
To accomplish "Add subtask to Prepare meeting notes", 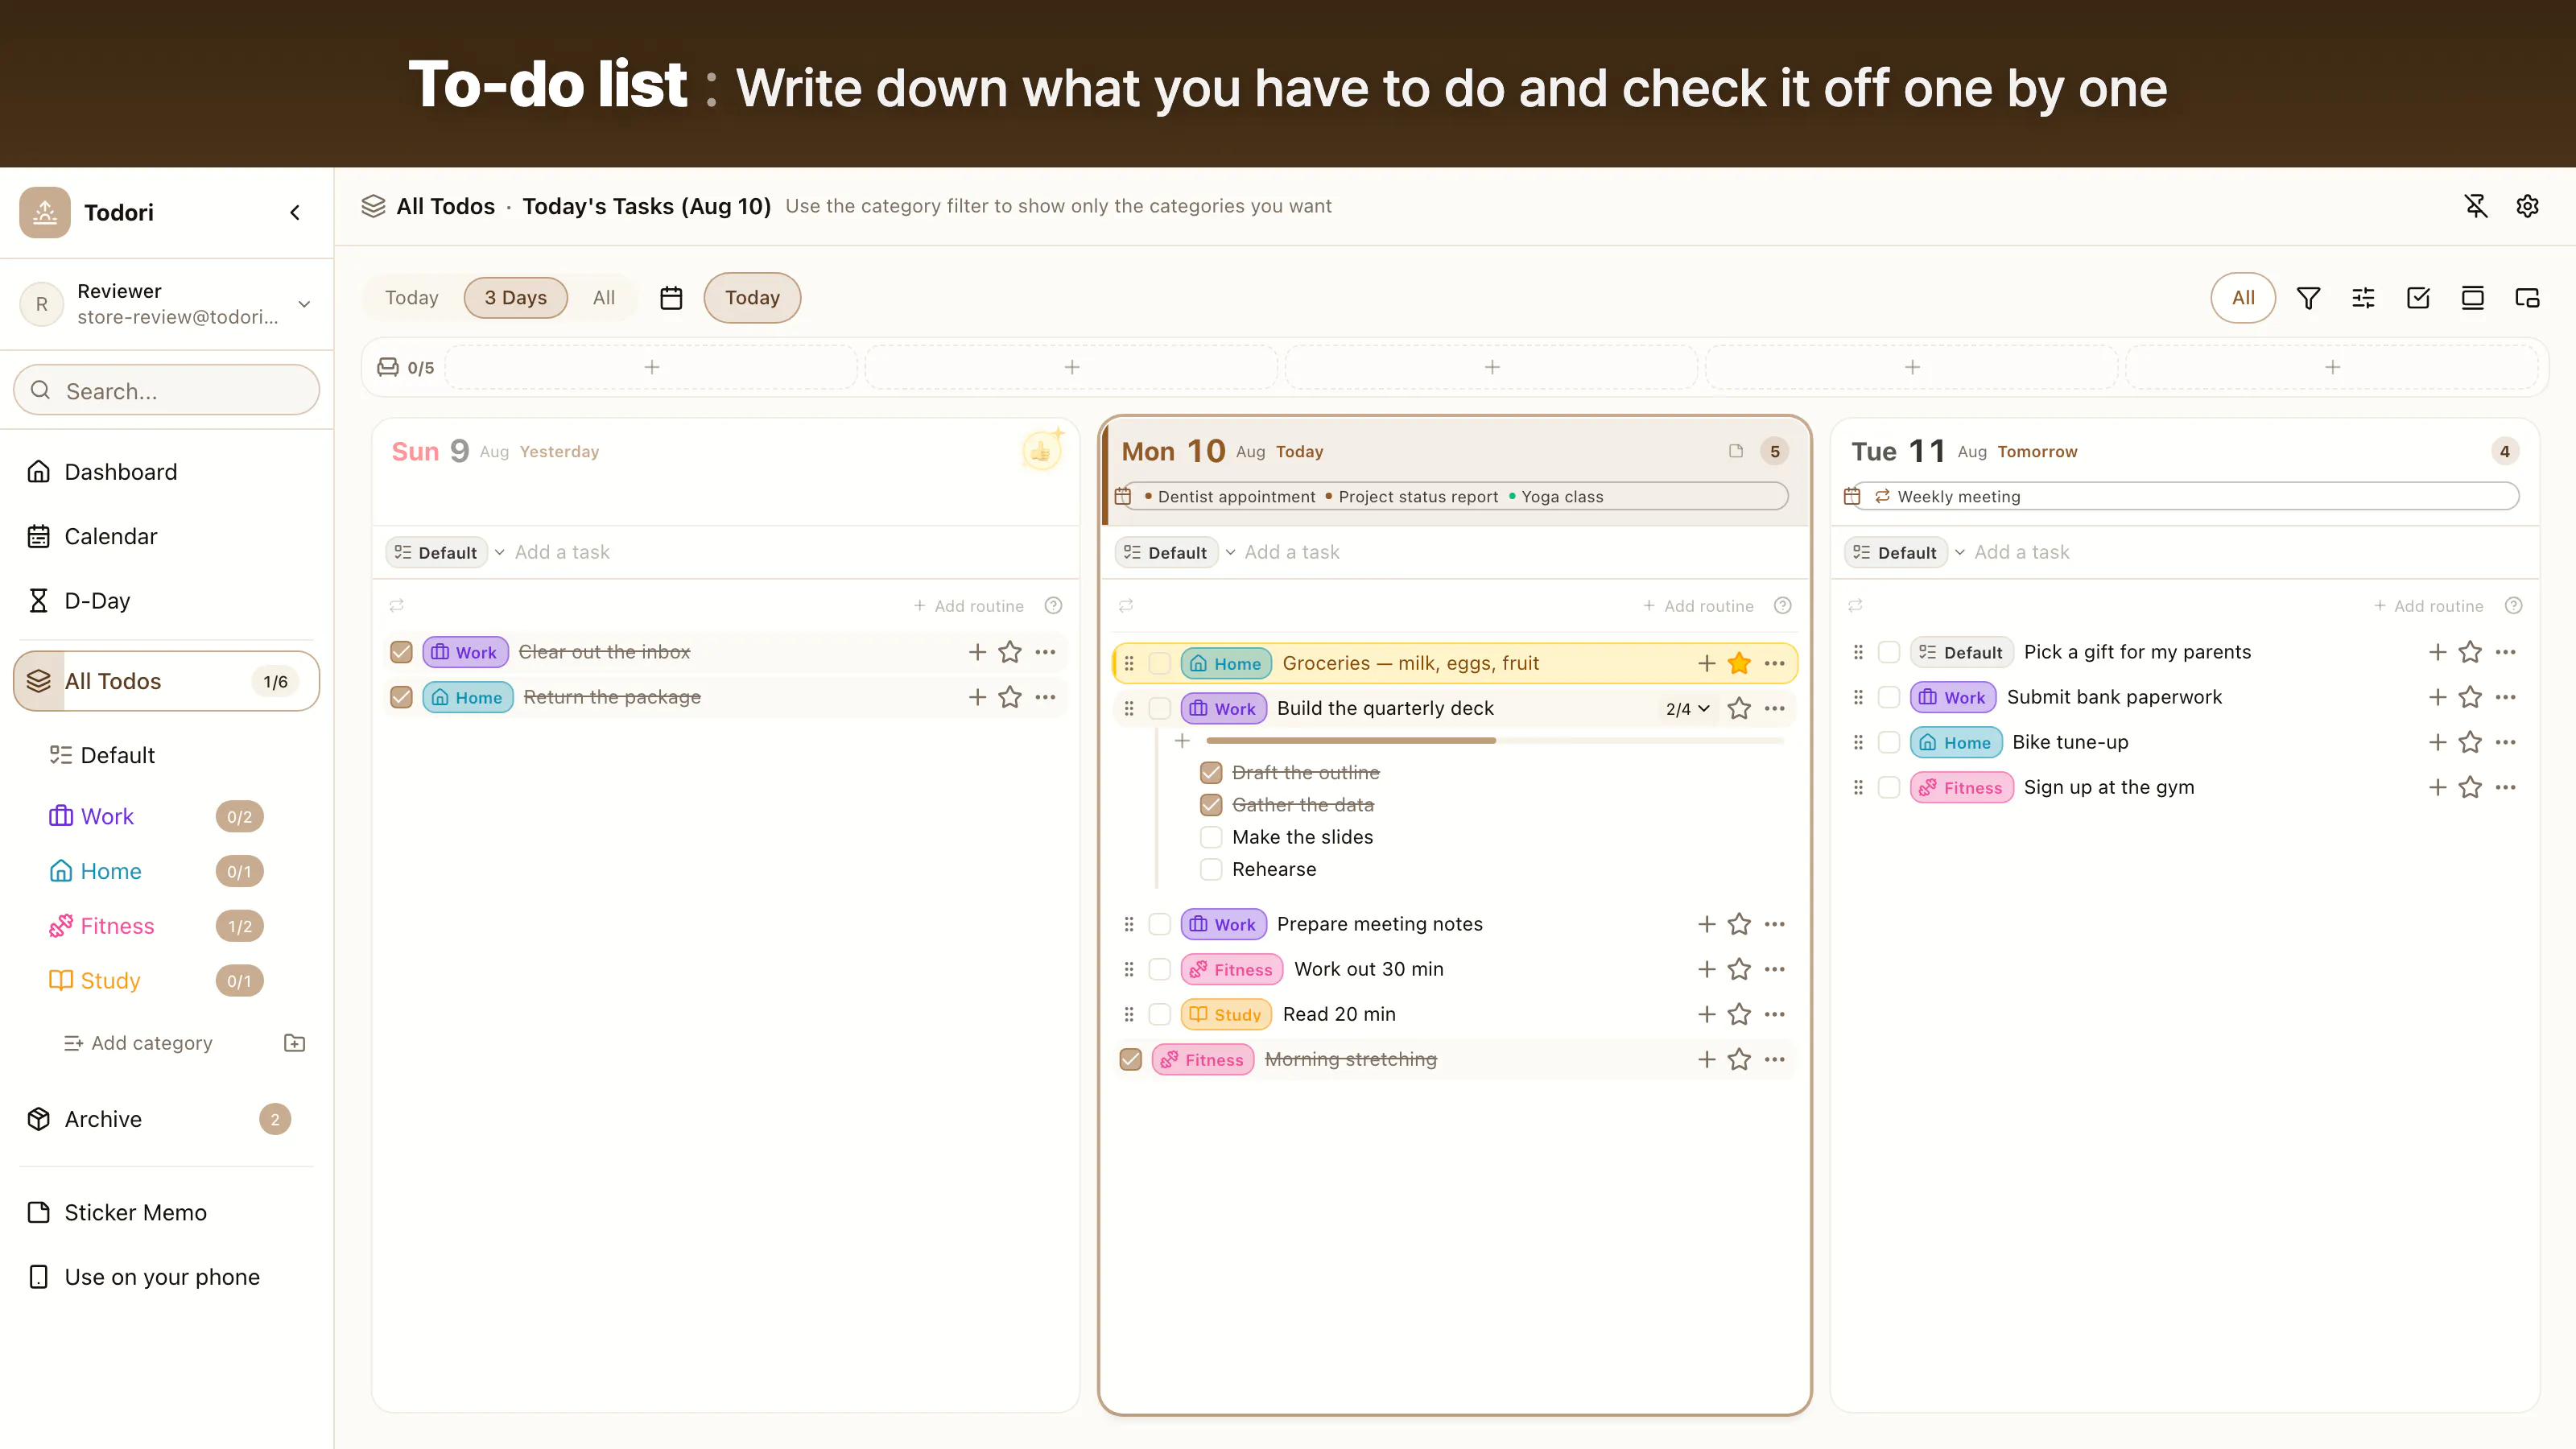I will pos(1706,924).
